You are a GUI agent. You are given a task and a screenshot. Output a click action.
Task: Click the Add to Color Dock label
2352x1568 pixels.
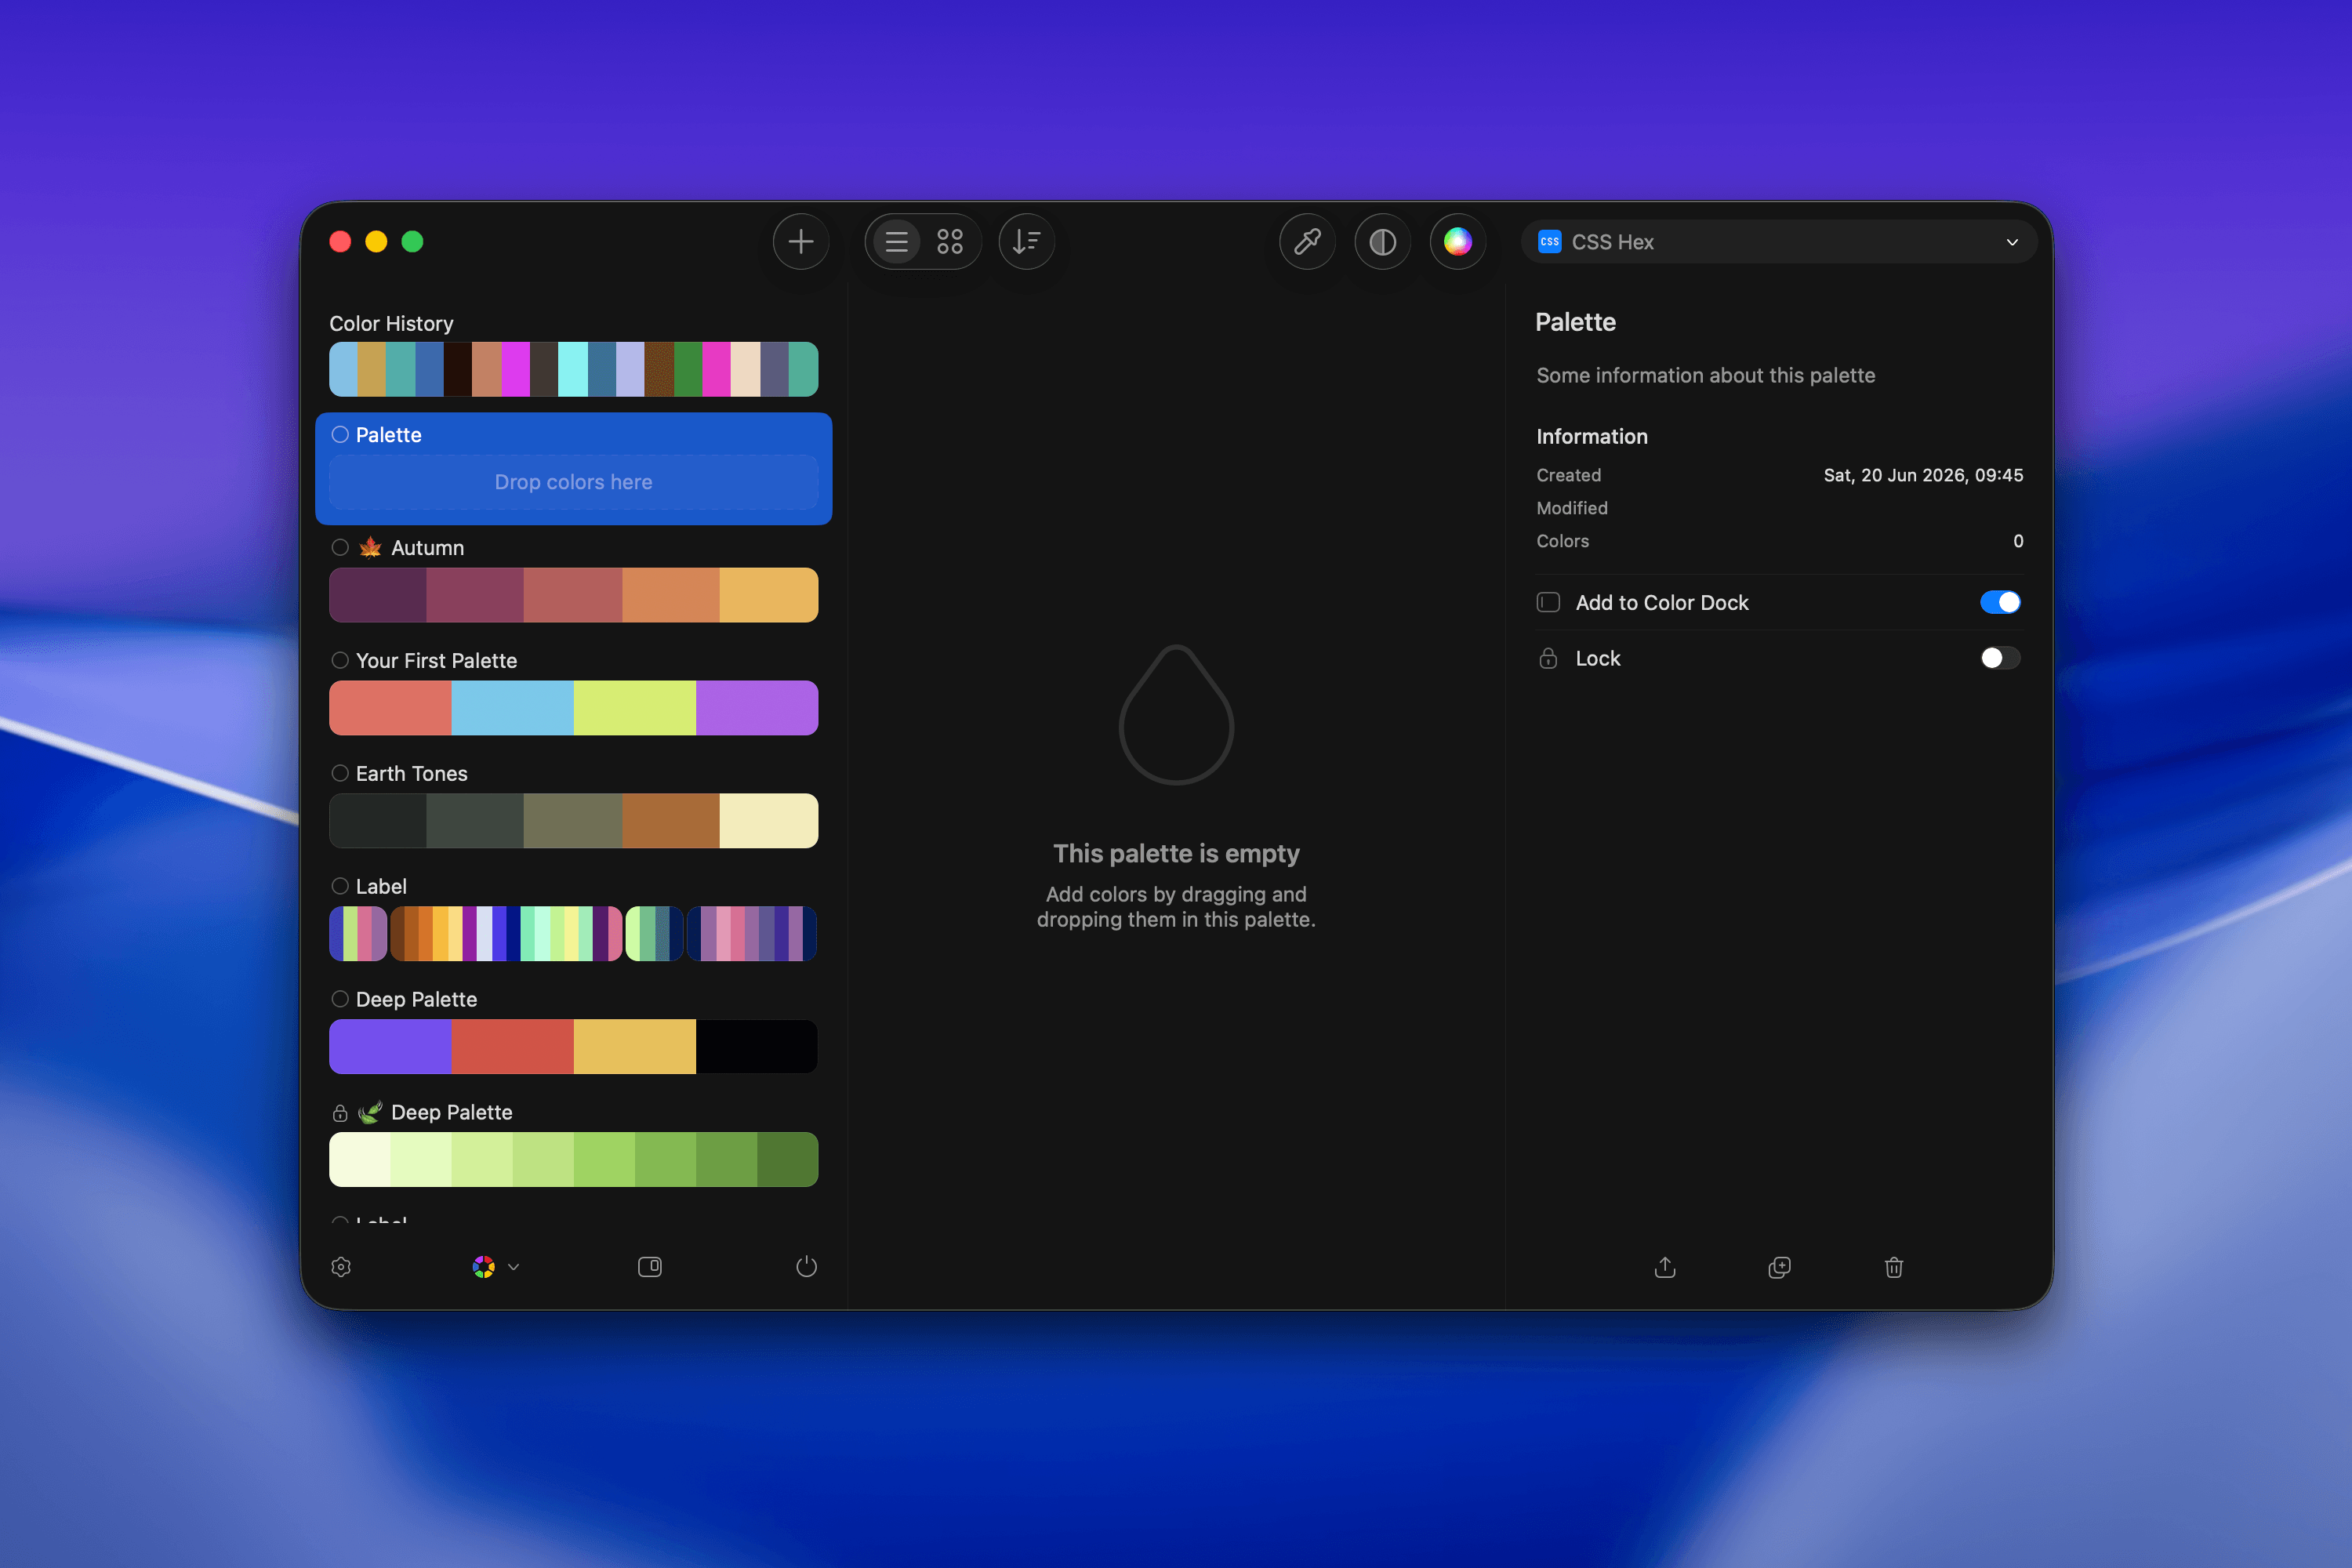[1661, 603]
